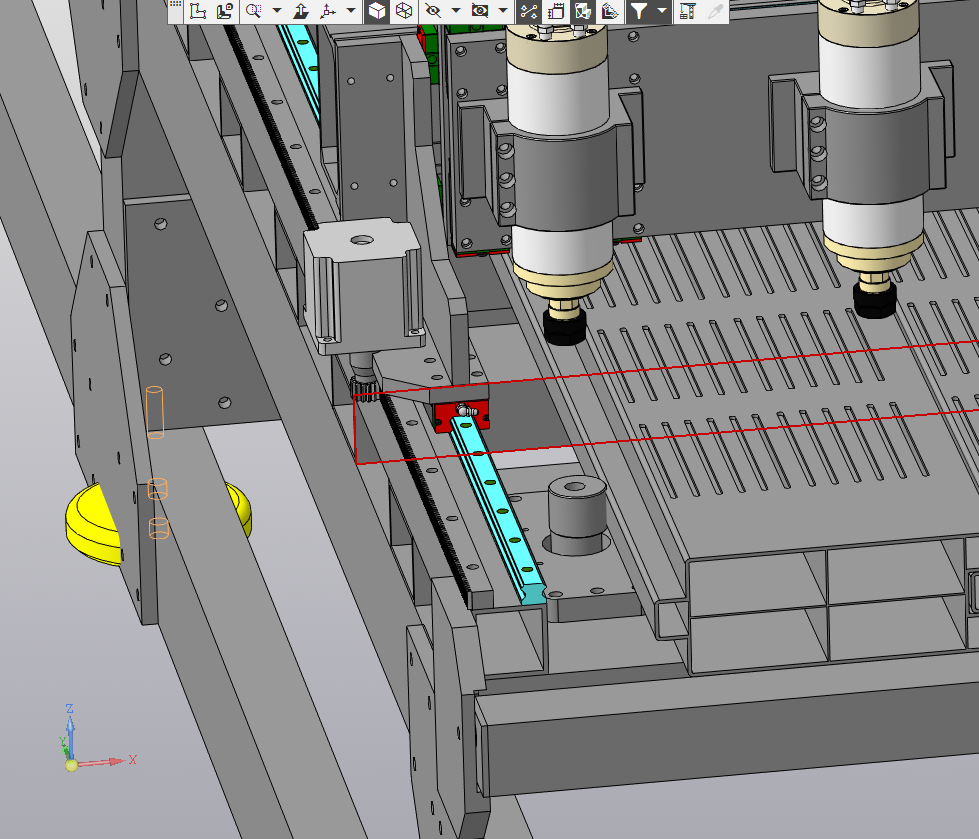The image size is (979, 839).
Task: Click the crossed camera eye icon
Action: coord(480,11)
